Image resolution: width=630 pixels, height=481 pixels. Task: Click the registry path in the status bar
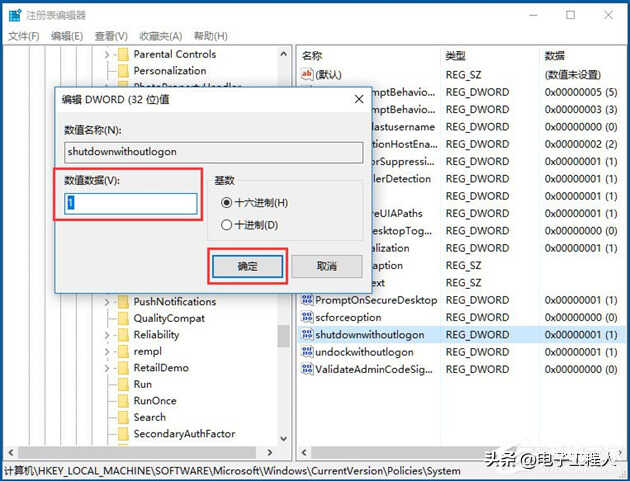coord(232,471)
